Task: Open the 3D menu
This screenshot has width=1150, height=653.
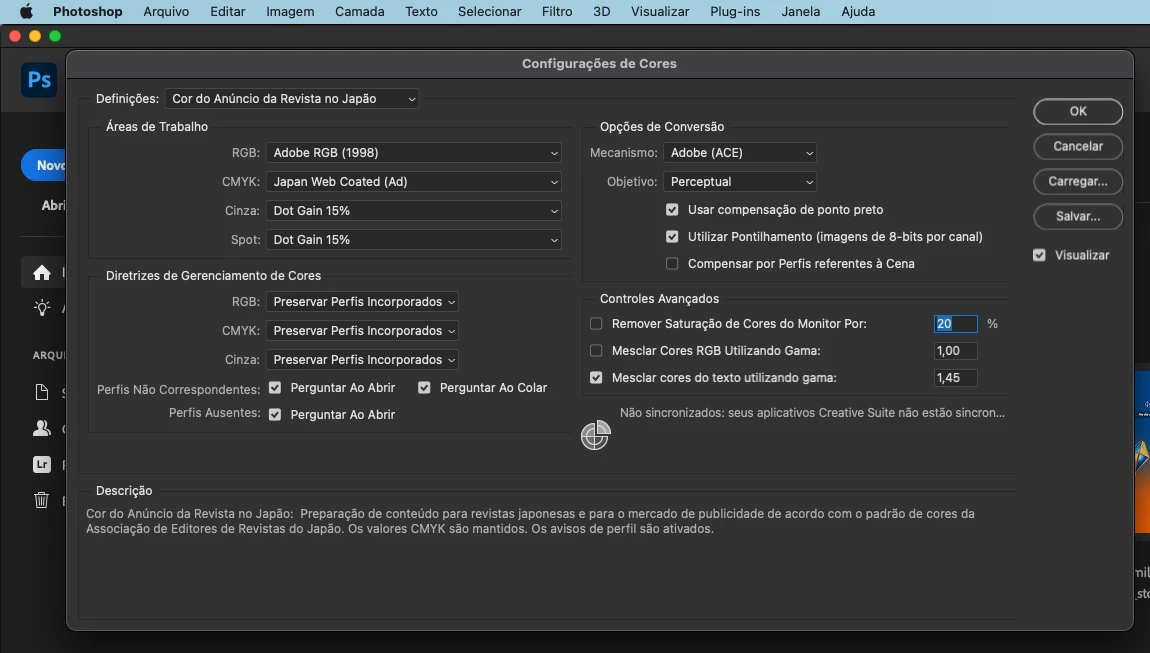Action: tap(601, 12)
